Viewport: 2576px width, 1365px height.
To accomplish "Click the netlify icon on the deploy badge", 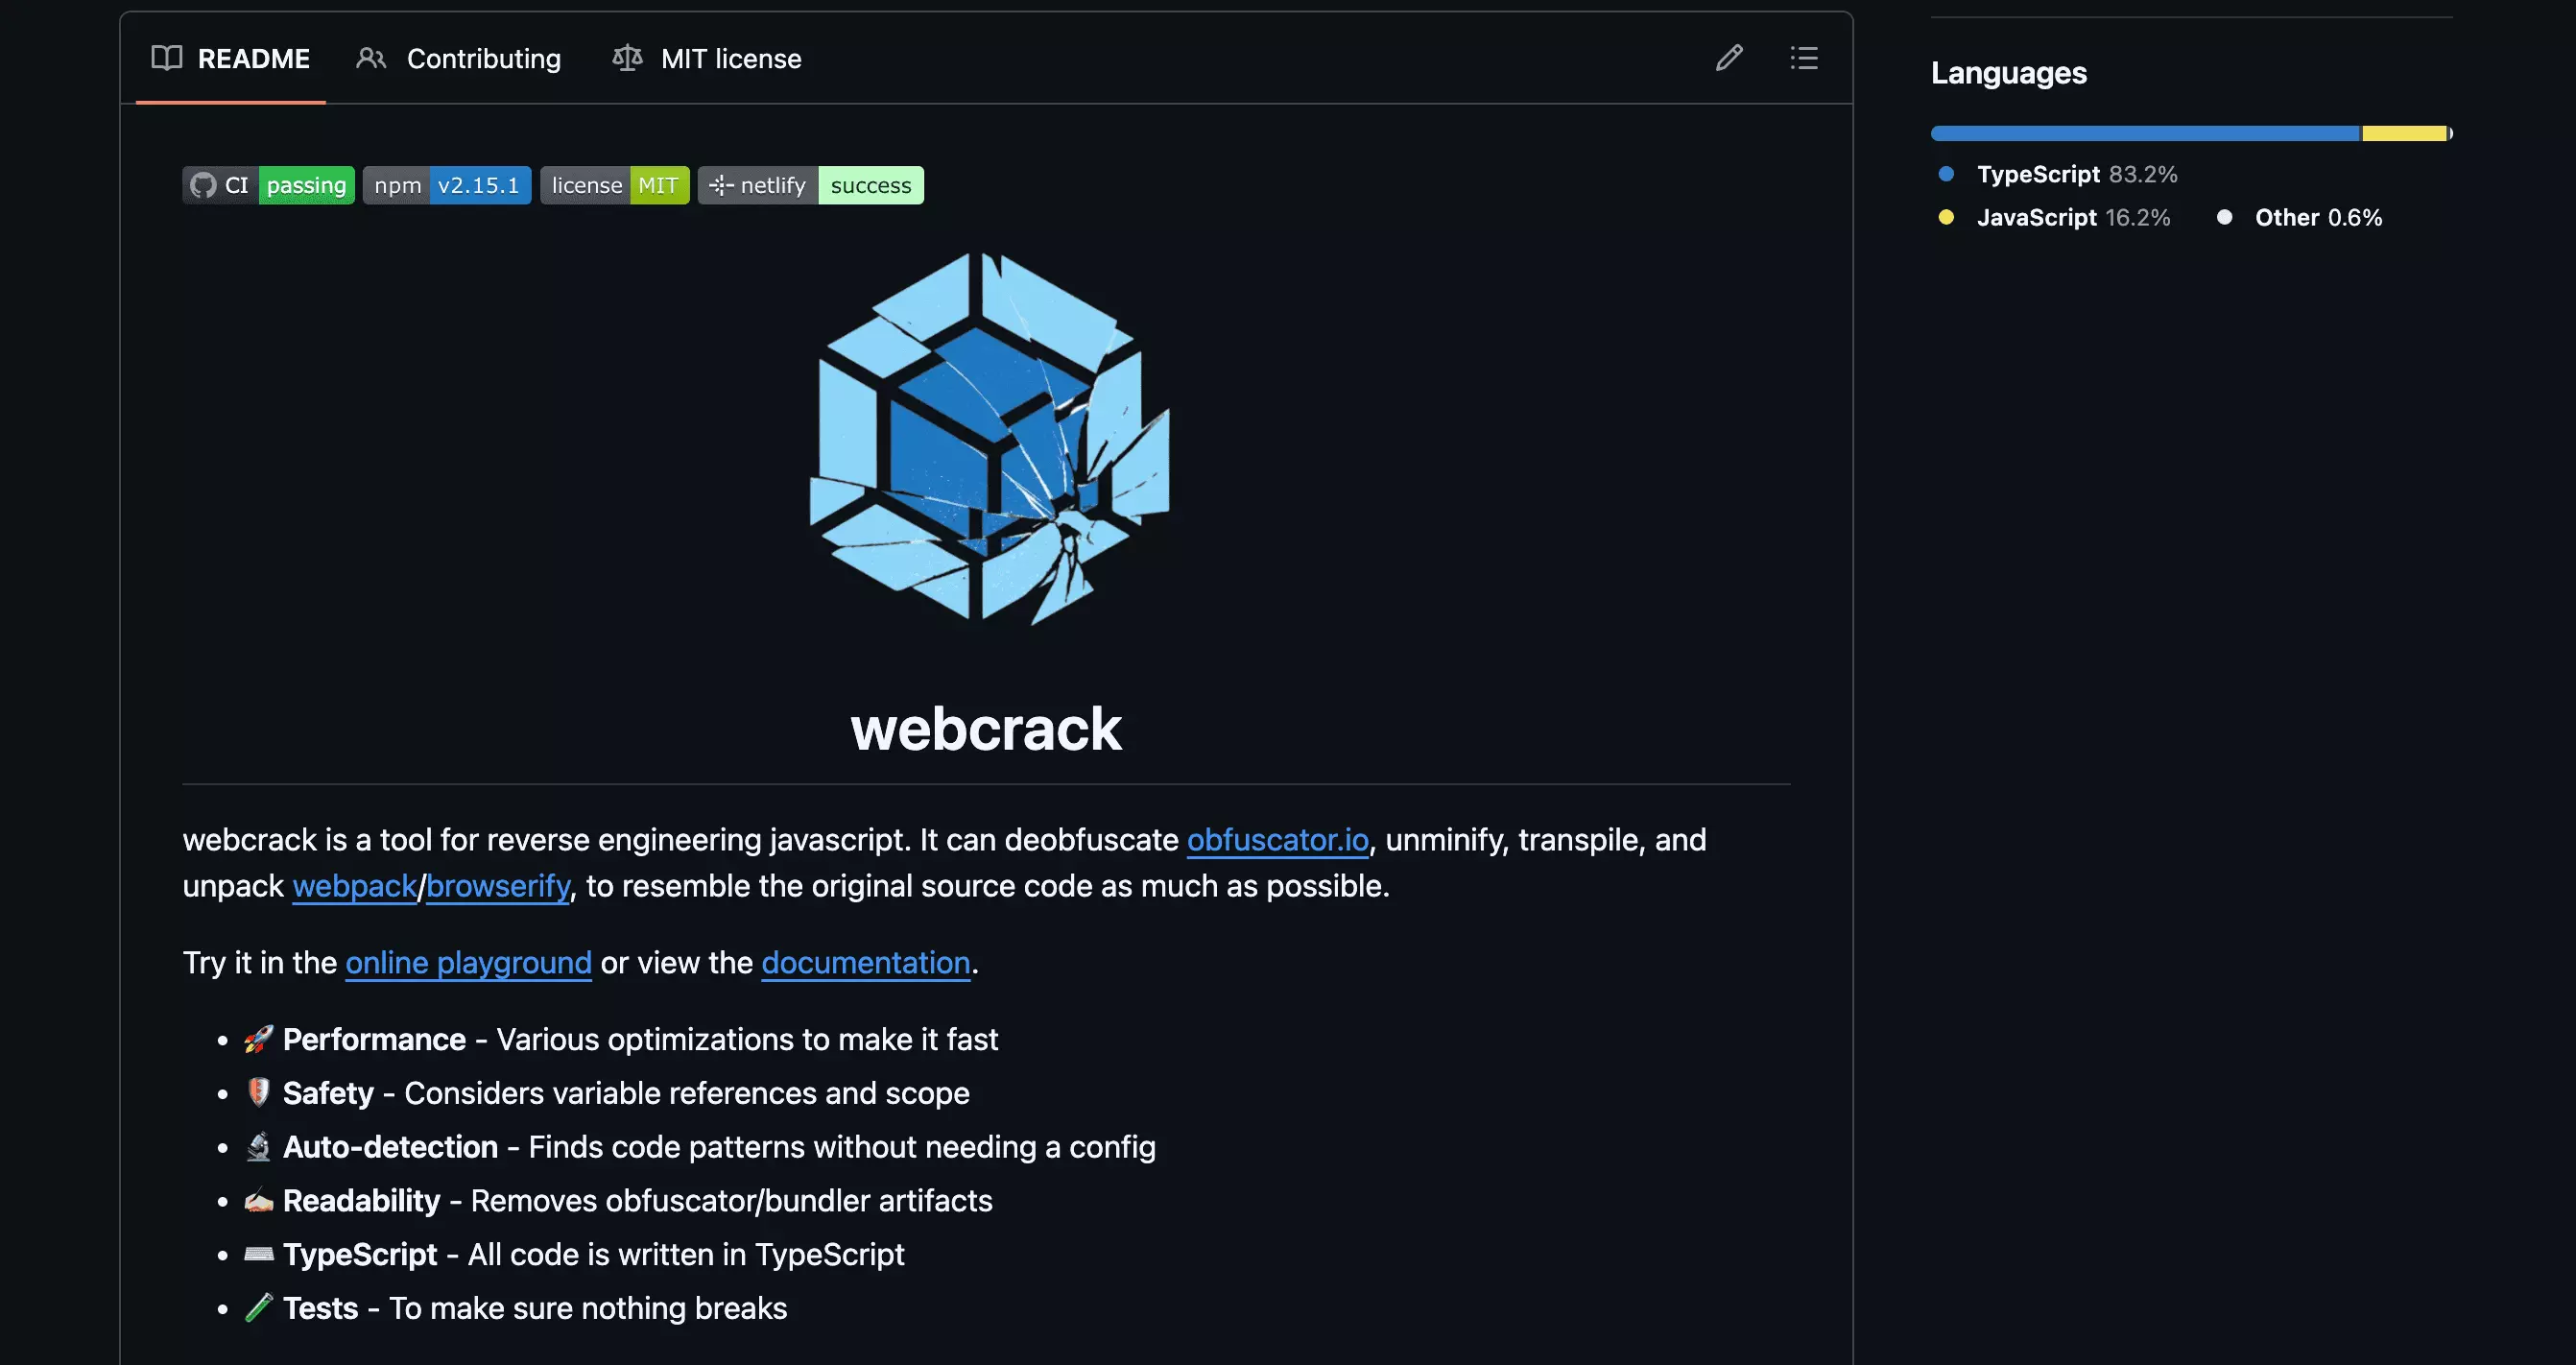I will (x=722, y=185).
